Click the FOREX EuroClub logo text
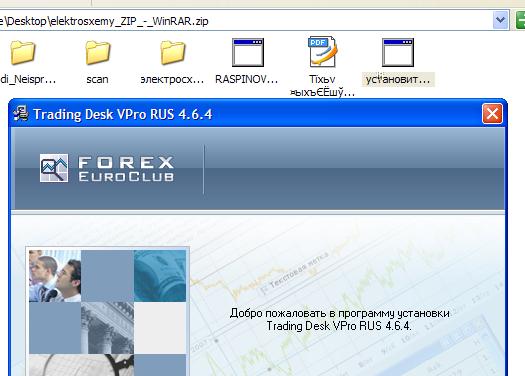The image size is (525, 376). 126,168
